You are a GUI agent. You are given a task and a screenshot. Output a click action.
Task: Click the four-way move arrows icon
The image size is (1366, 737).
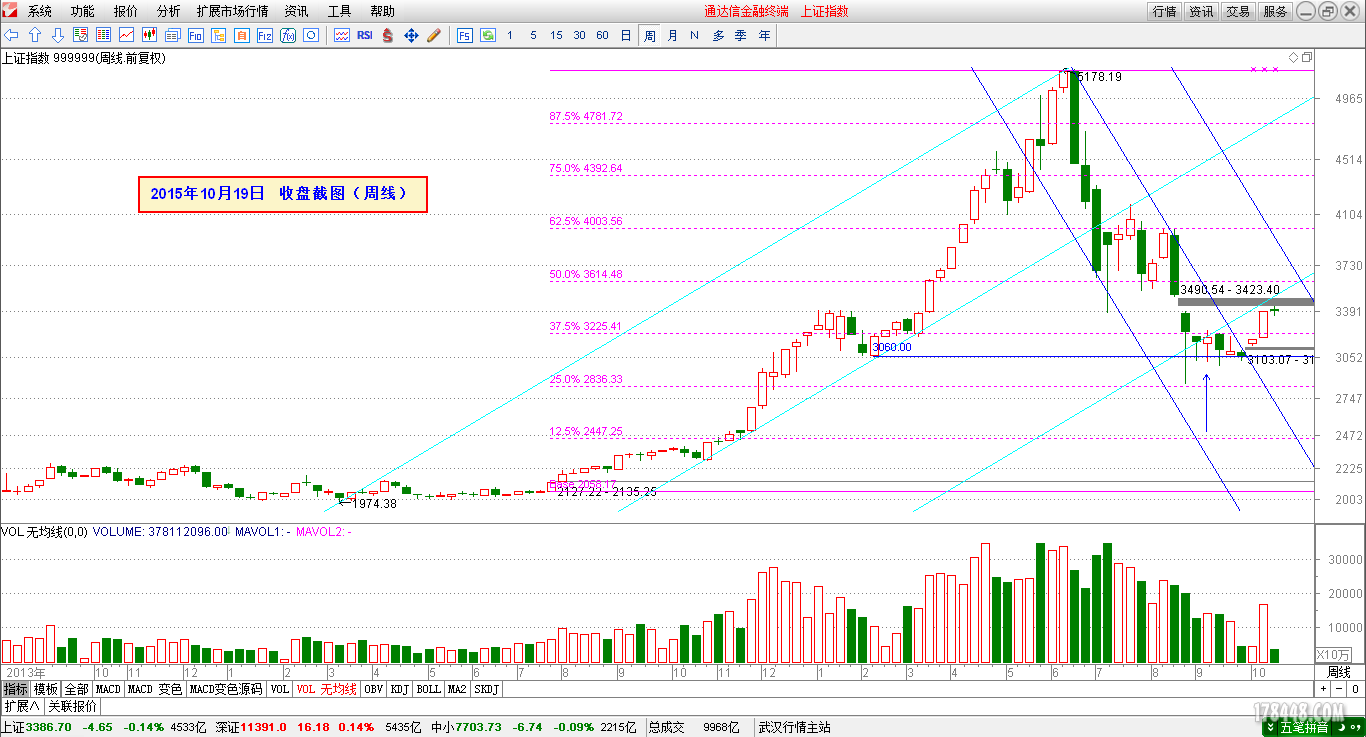[x=411, y=35]
